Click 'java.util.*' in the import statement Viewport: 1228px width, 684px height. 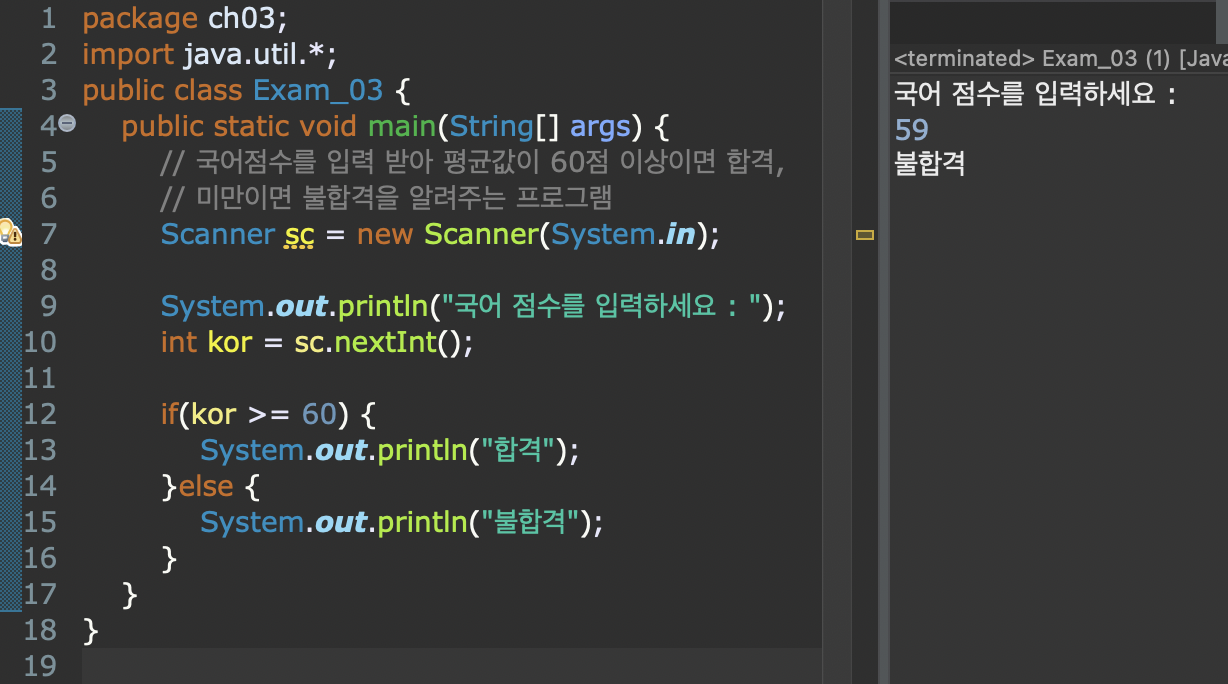[x=255, y=54]
